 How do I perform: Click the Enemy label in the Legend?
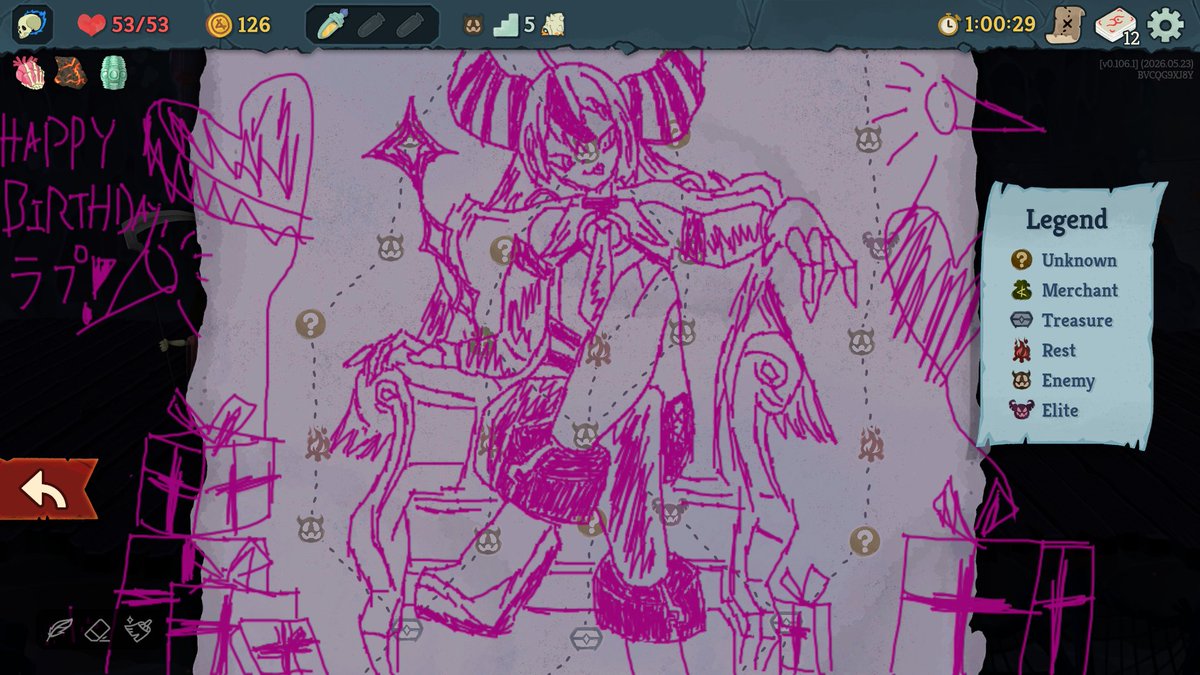coord(1068,380)
